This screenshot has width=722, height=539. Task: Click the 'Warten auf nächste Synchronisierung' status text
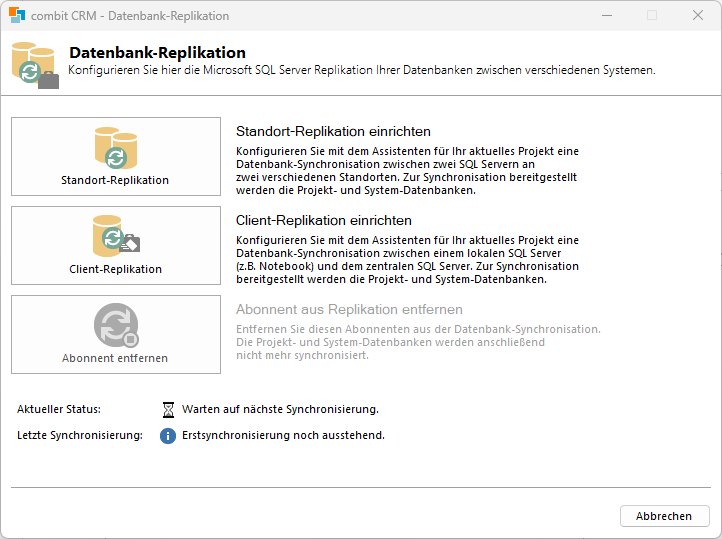280,409
